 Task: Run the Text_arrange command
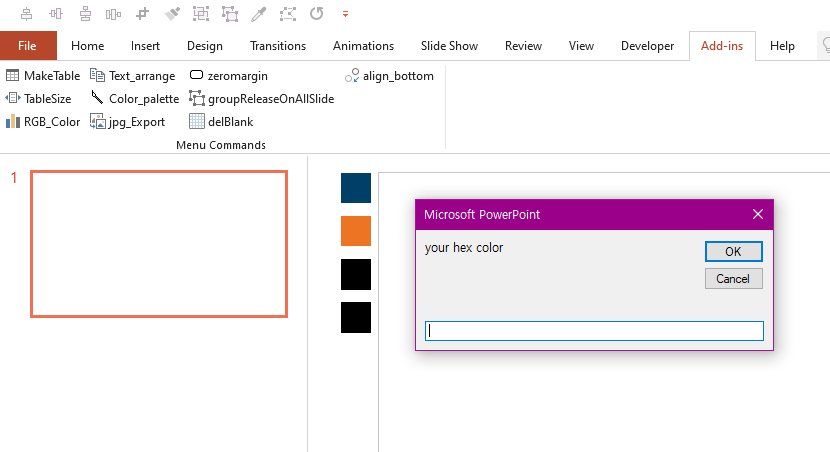(132, 76)
